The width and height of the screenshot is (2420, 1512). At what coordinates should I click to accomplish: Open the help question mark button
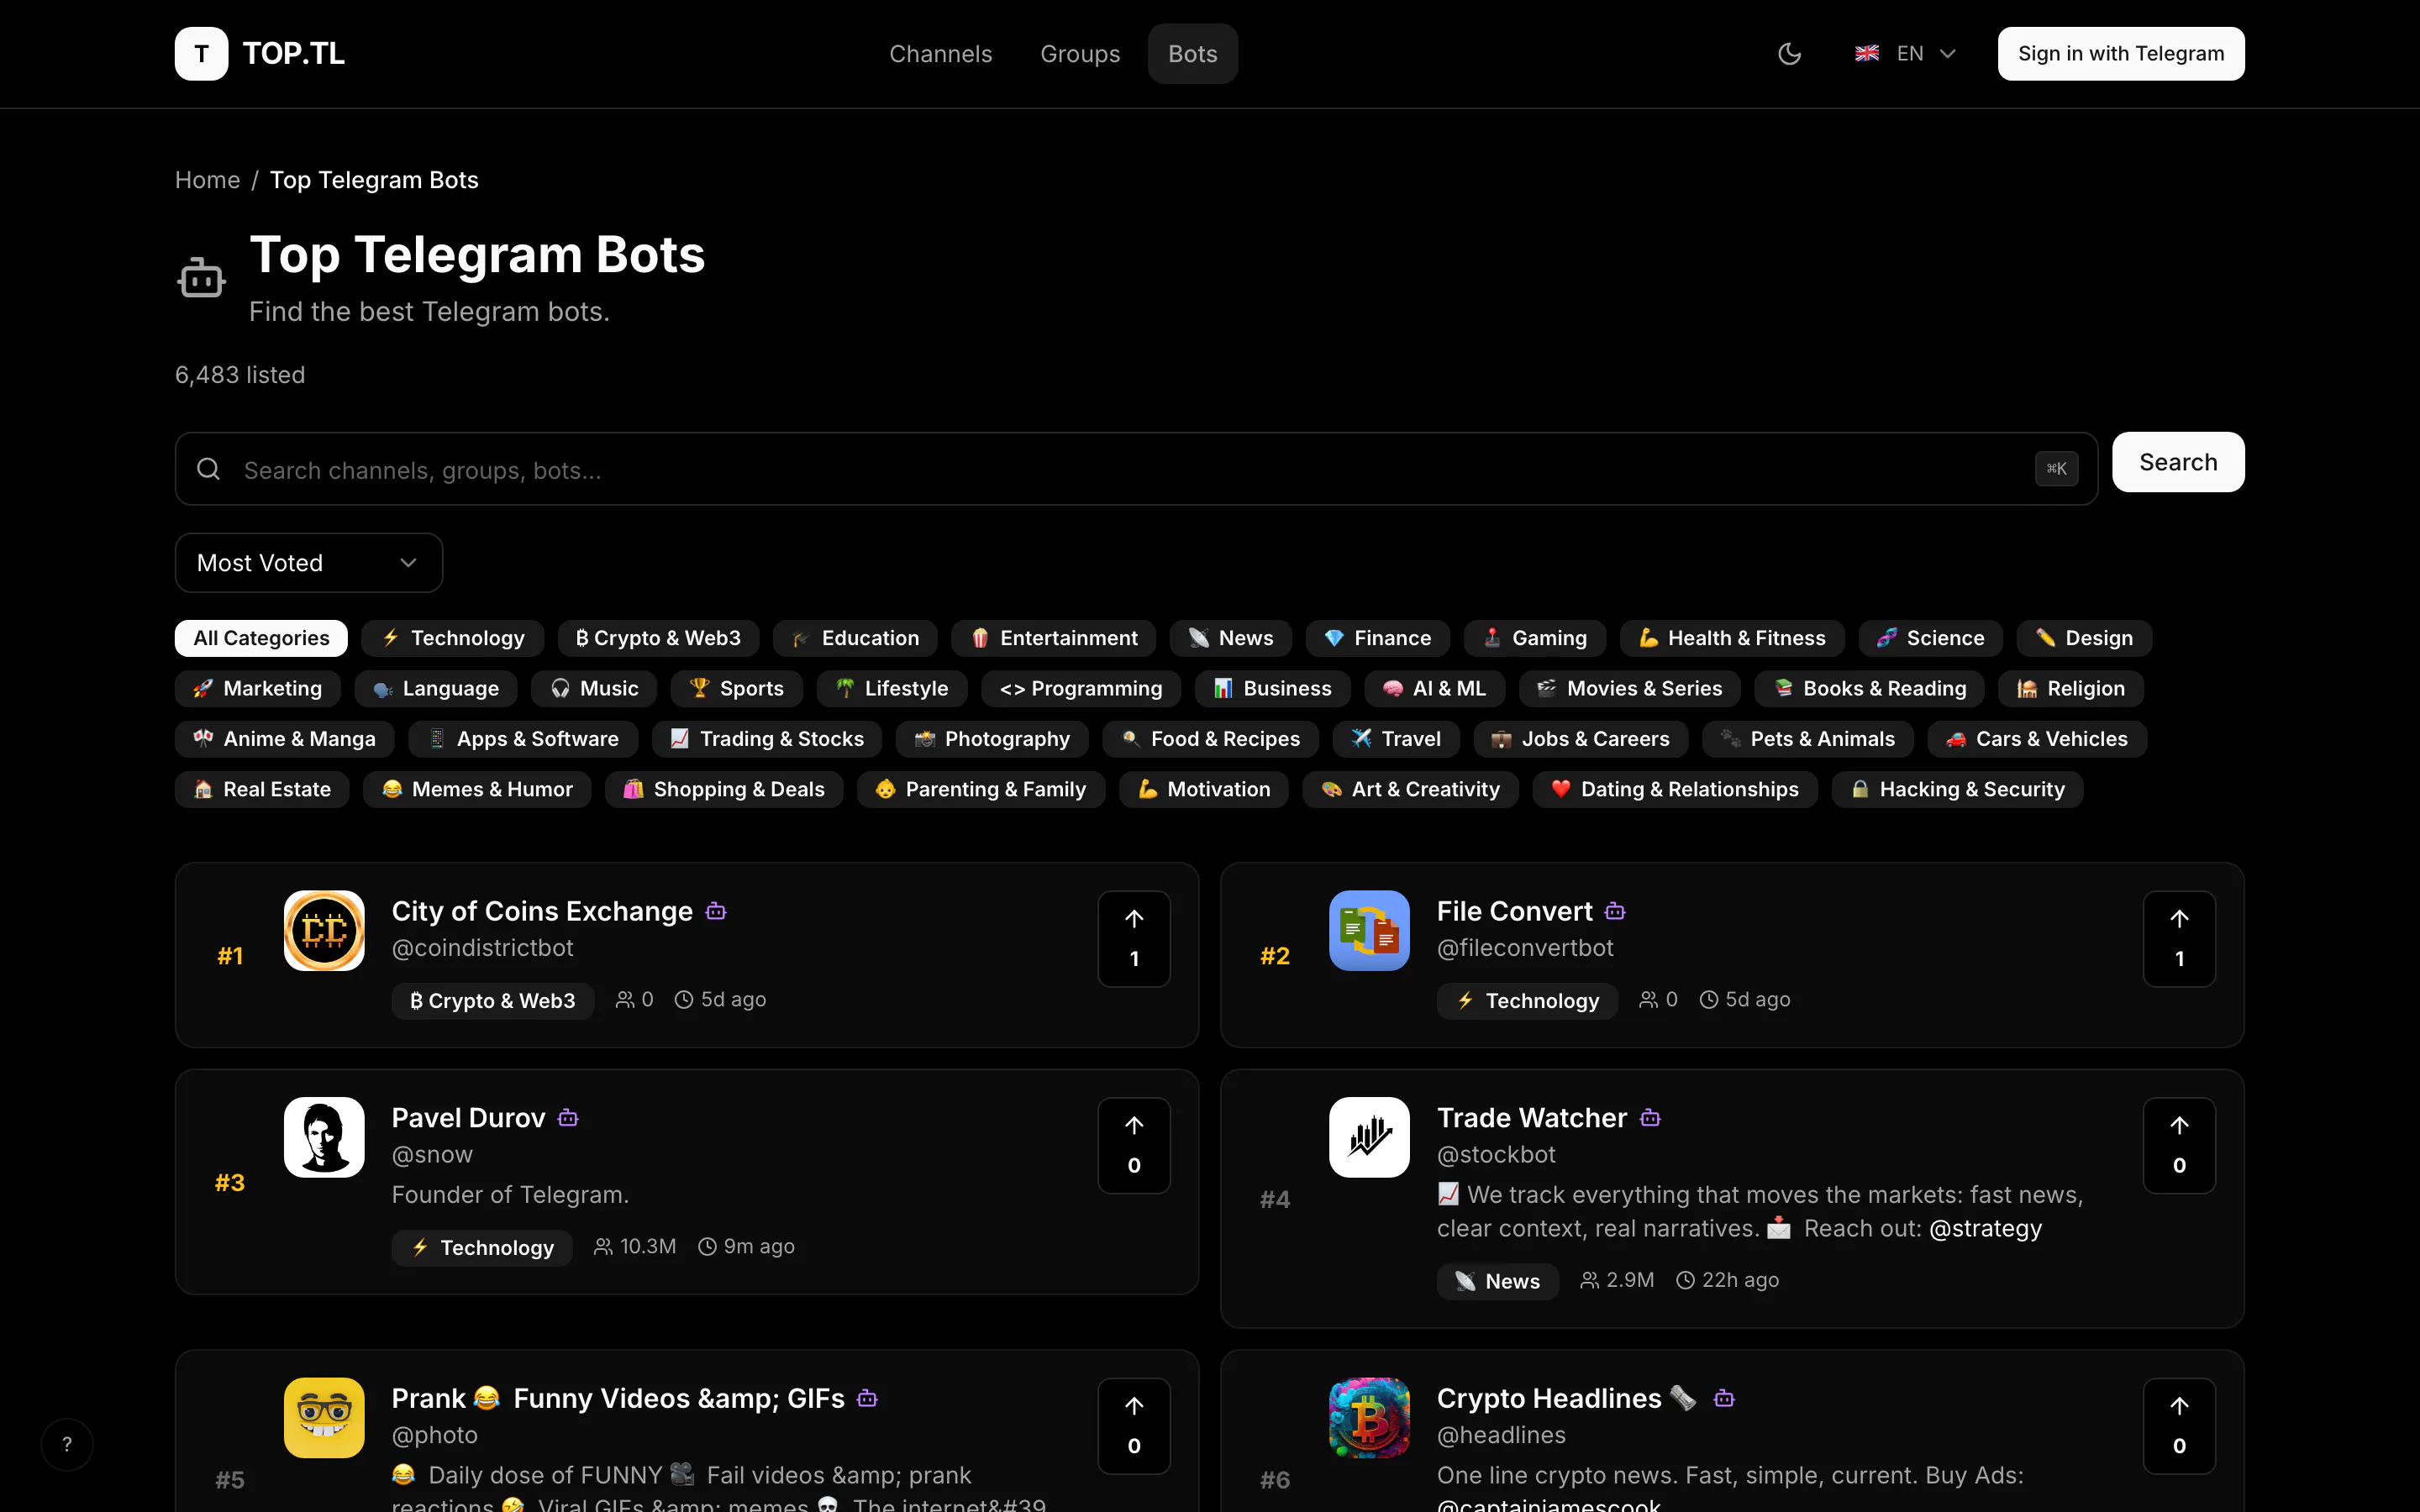tap(67, 1444)
